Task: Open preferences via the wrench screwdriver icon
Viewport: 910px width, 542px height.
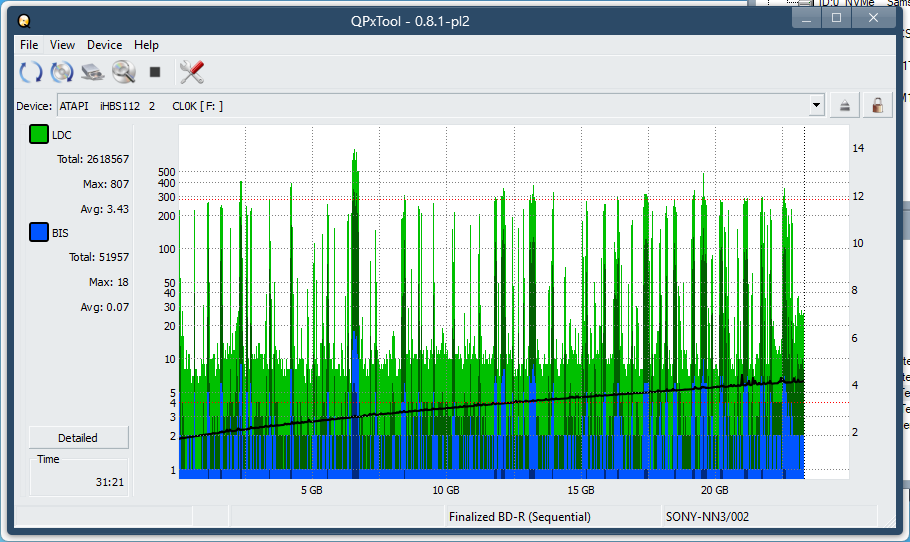Action: (x=192, y=72)
